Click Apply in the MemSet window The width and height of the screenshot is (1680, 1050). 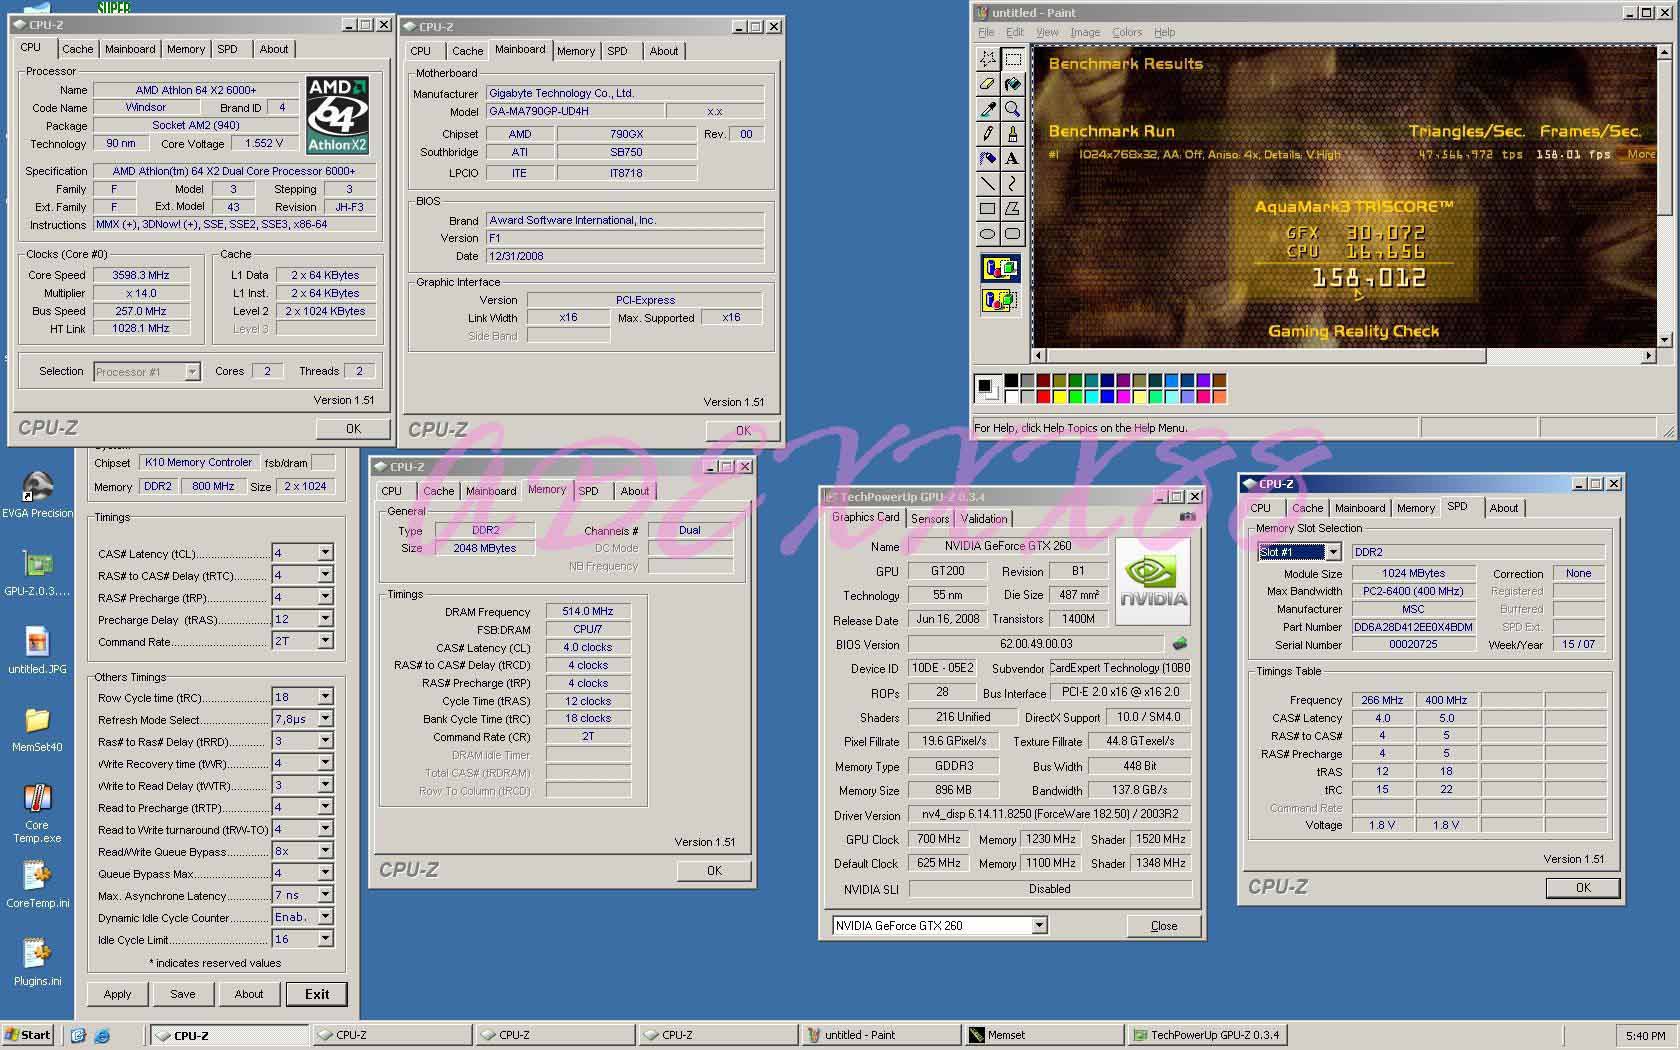pos(118,994)
